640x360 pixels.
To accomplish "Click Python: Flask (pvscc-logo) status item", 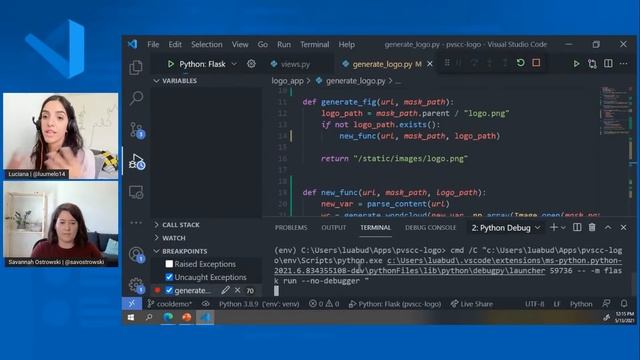I will [x=395, y=304].
